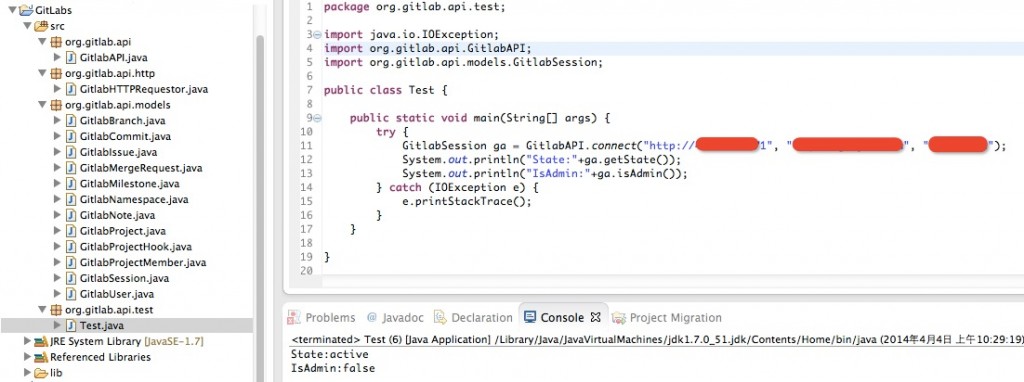Select GitlabProjectHook.java in the tree
Screen dimensions: 1024x382
tap(136, 247)
